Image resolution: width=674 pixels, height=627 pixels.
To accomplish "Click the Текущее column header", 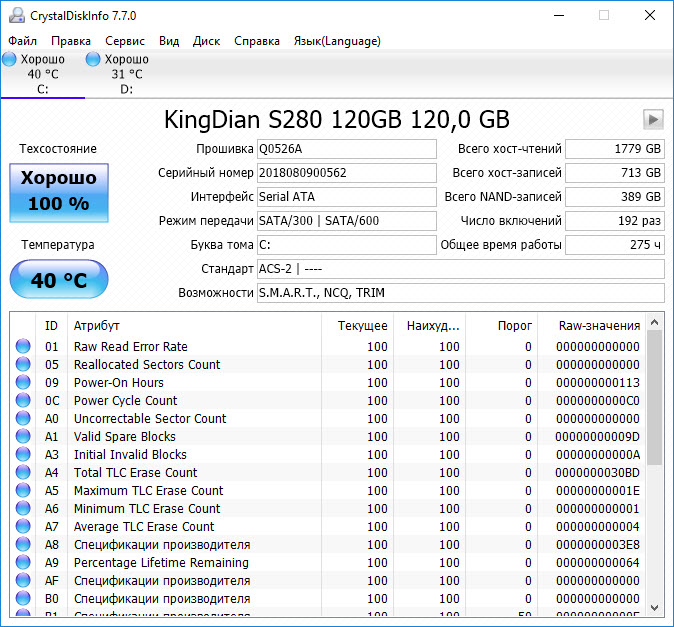I will click(357, 326).
